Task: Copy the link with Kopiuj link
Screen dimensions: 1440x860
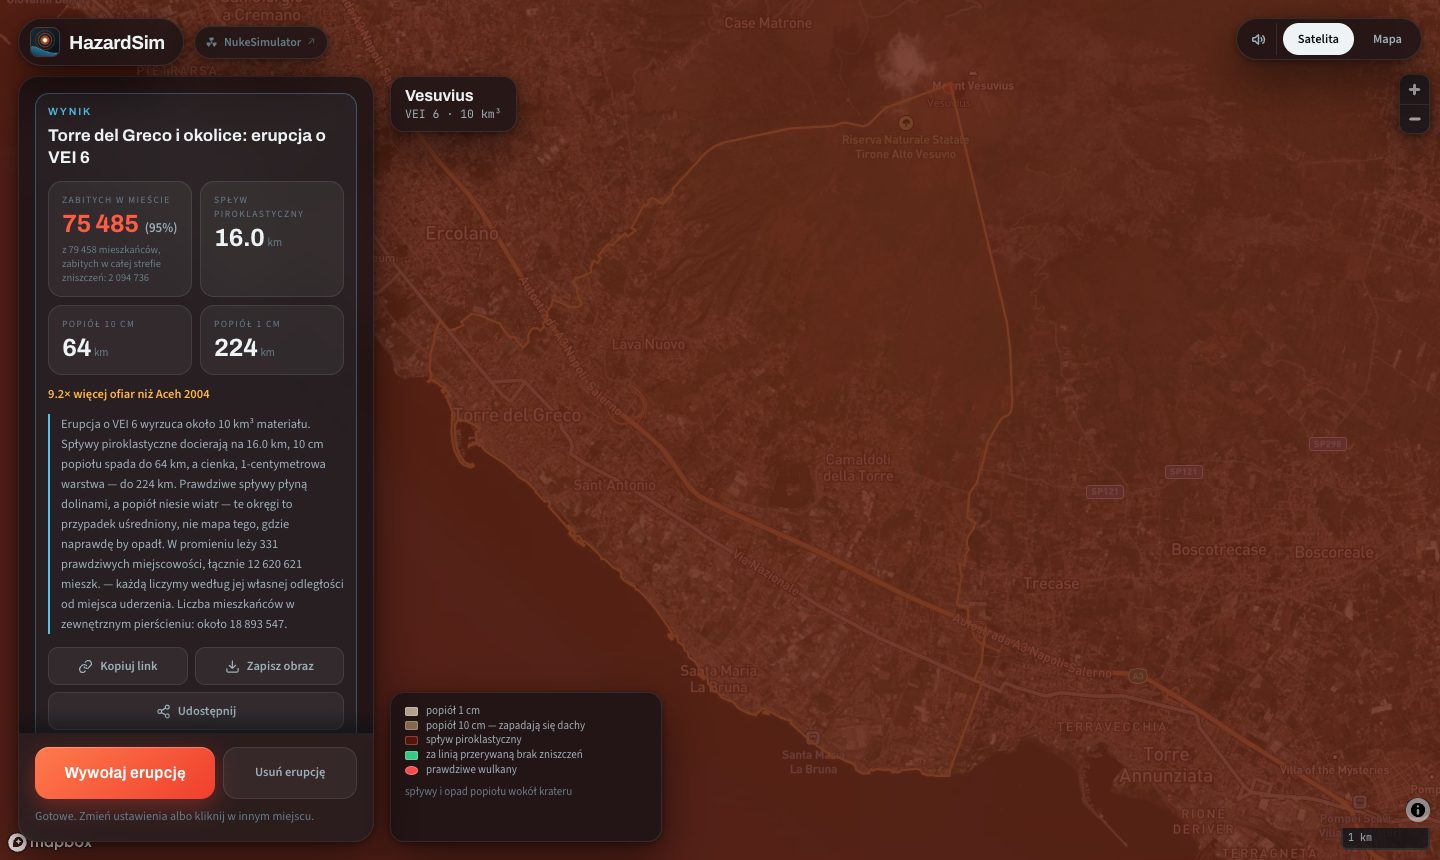Action: point(118,666)
